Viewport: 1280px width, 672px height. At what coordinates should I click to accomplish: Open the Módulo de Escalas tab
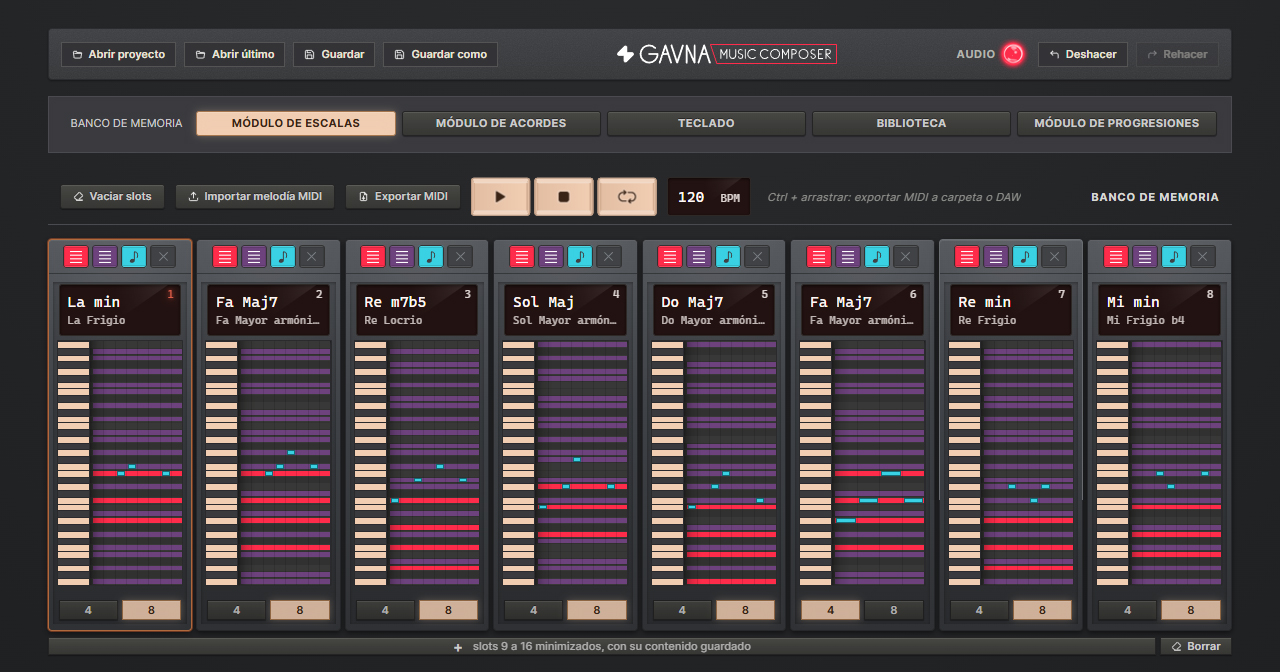point(296,124)
